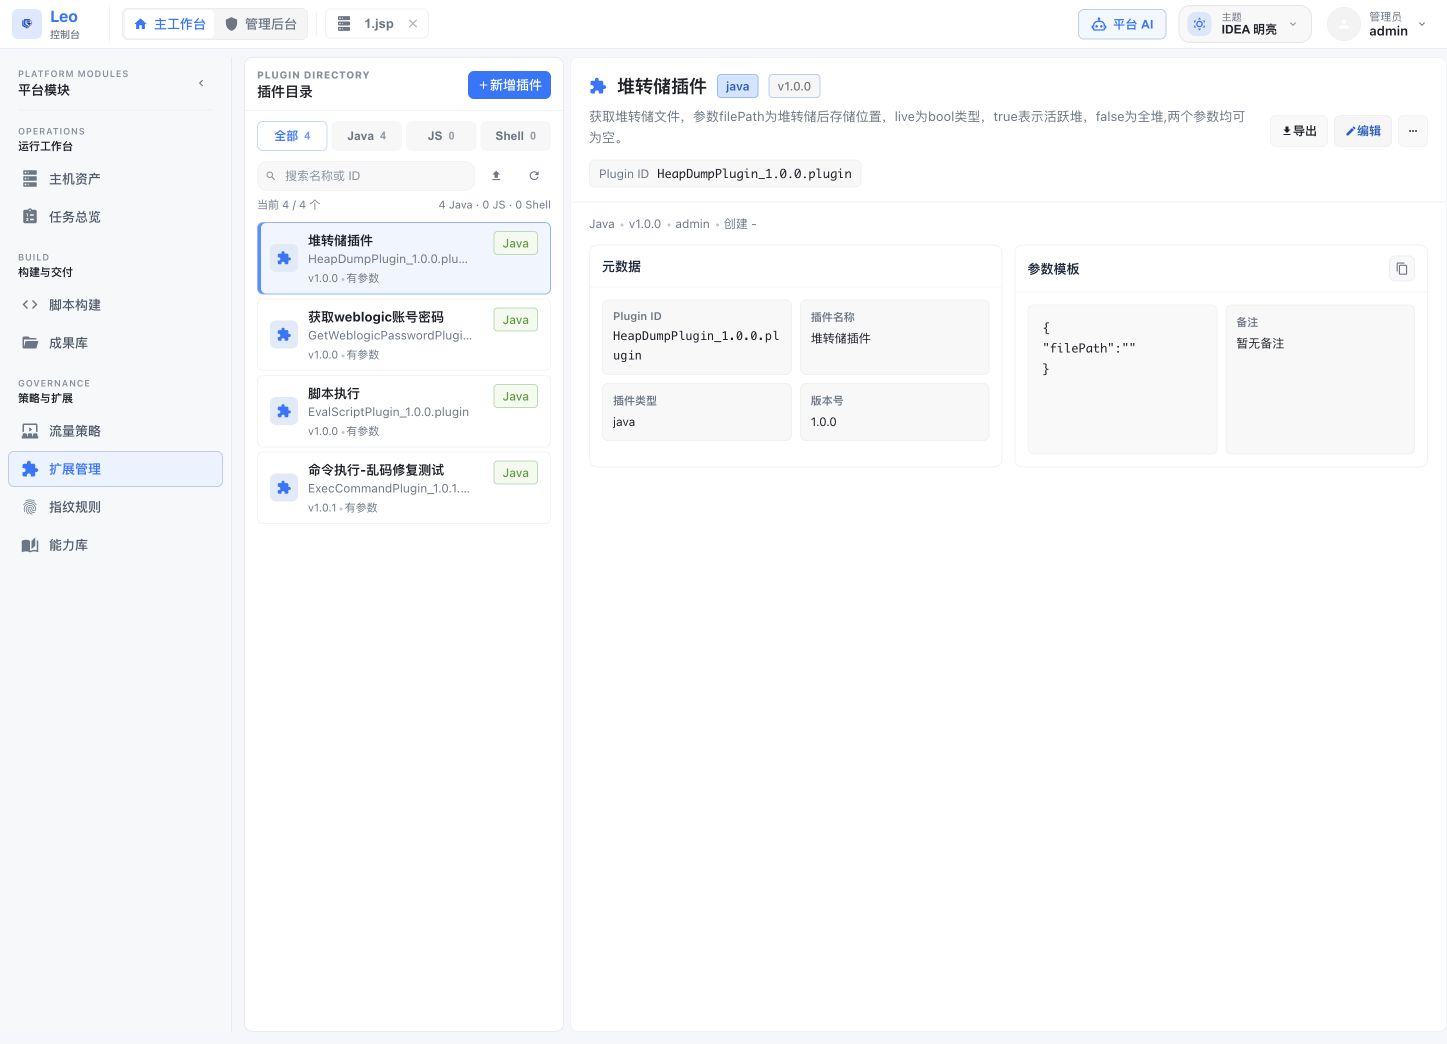The width and height of the screenshot is (1447, 1044).
Task: Click the refresh plugin list icon
Action: click(x=534, y=176)
